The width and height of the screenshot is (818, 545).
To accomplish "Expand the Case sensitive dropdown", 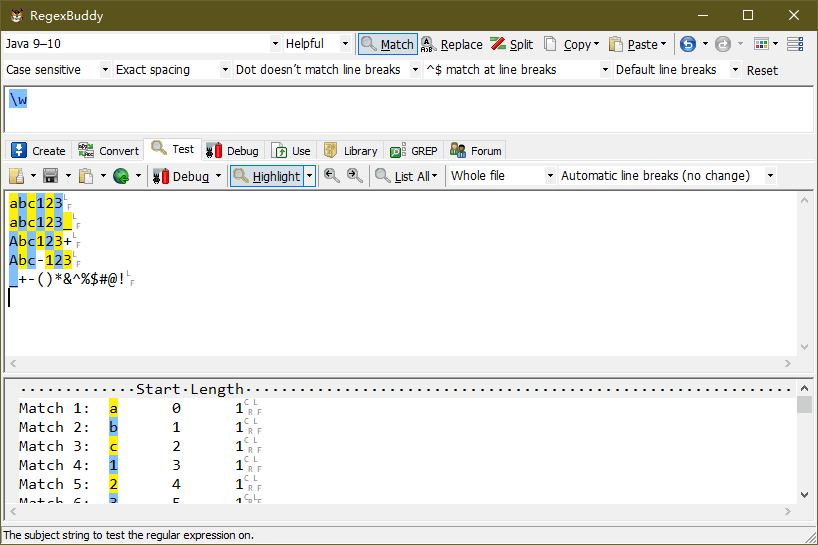I will [58, 70].
